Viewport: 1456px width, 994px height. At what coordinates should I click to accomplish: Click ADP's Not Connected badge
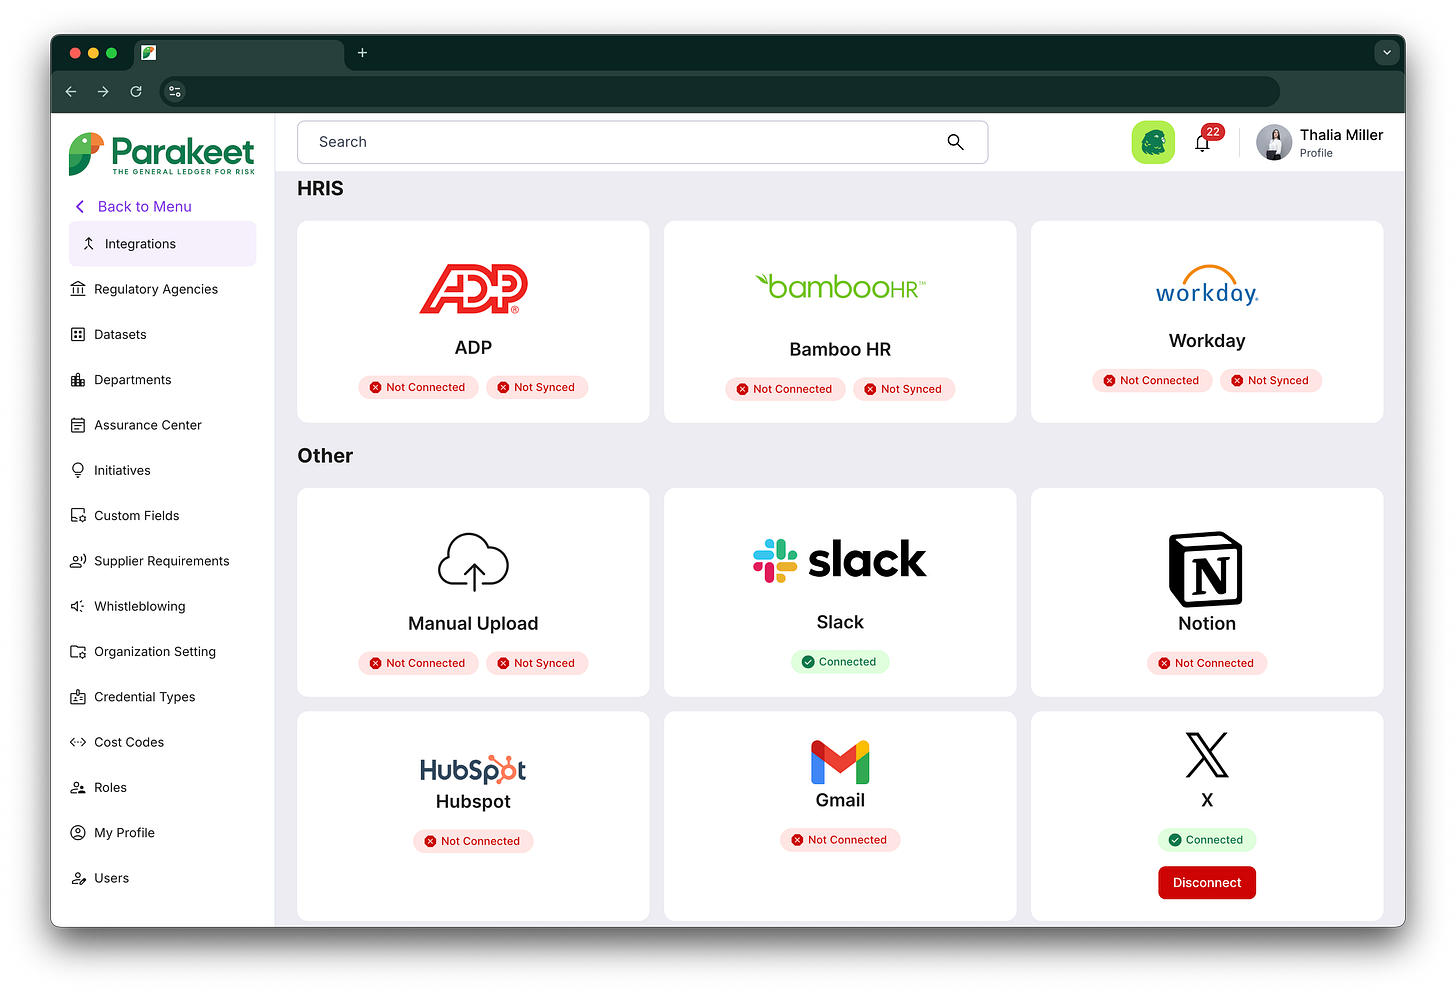coord(418,387)
